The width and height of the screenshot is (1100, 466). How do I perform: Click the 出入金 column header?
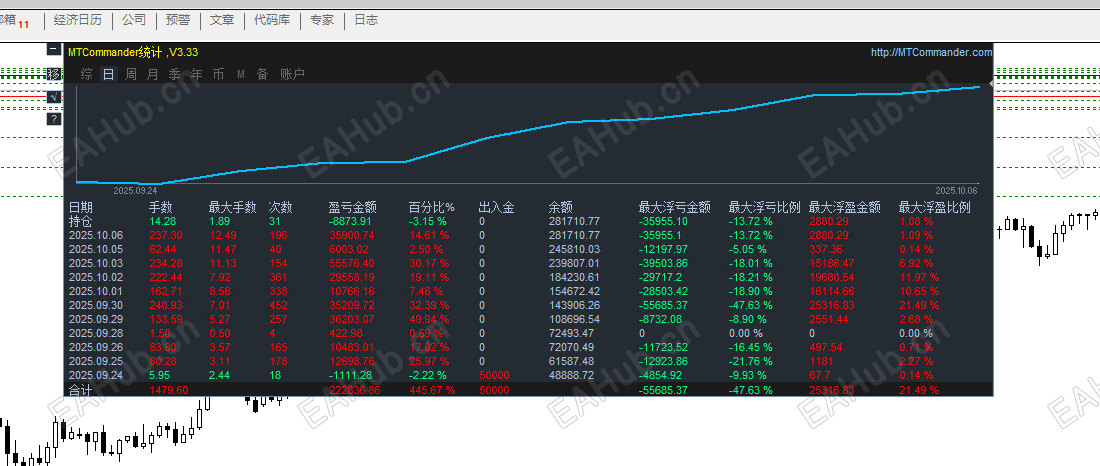coord(497,208)
